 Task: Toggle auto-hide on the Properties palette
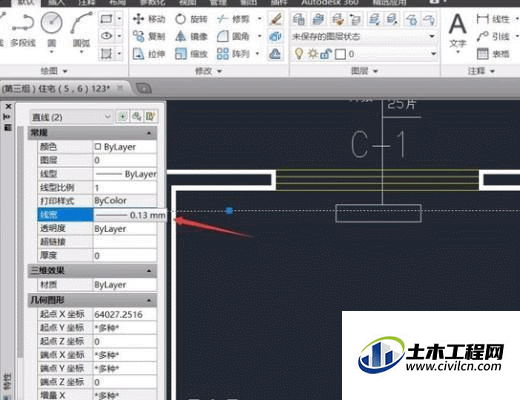[7, 117]
